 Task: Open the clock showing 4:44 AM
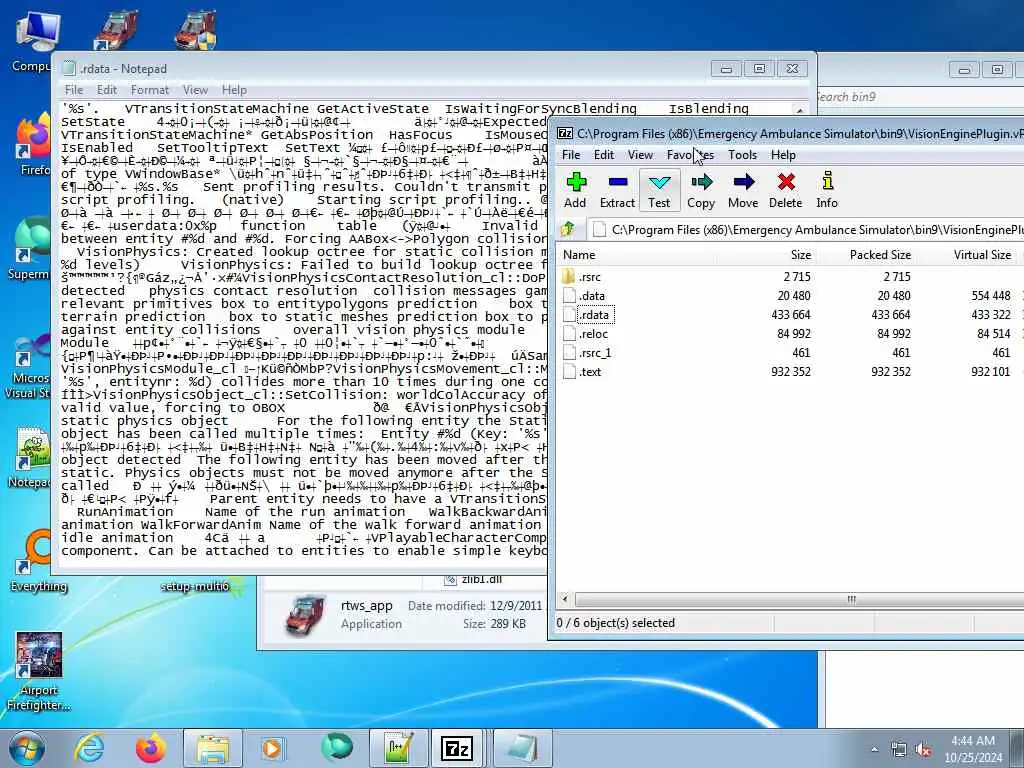[973, 749]
